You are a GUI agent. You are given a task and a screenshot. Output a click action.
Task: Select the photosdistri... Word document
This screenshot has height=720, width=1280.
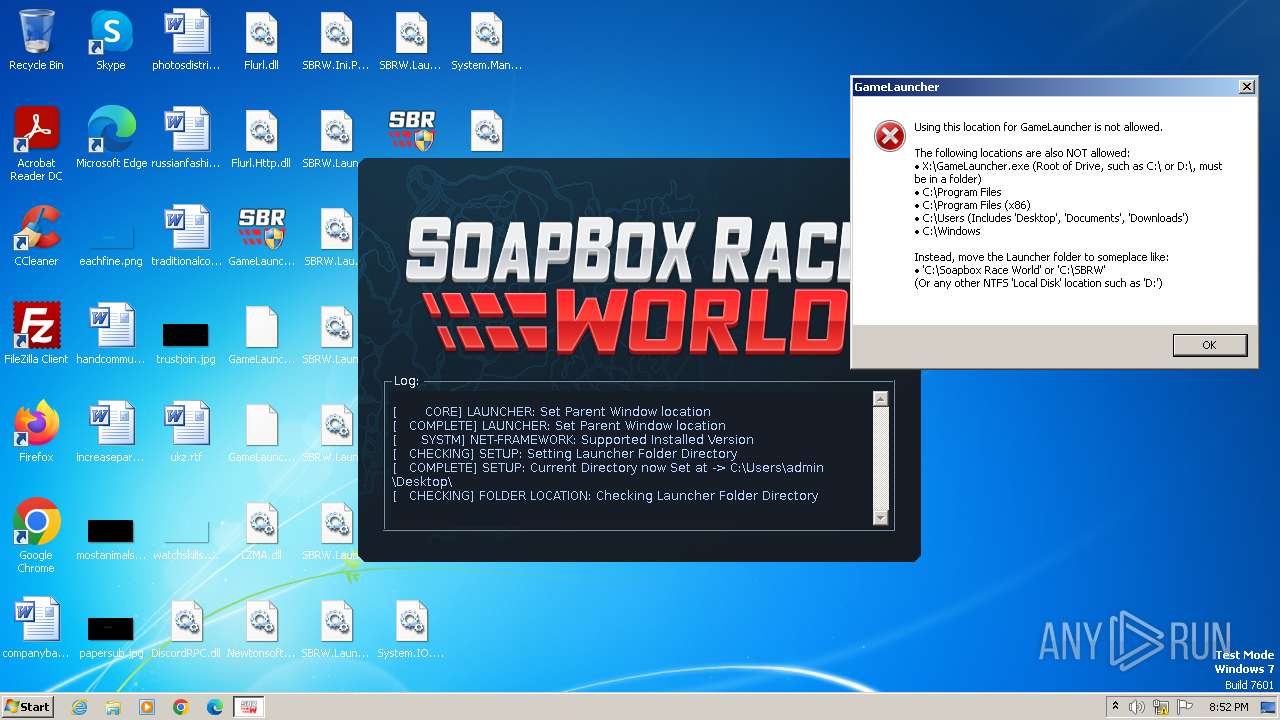(x=186, y=41)
